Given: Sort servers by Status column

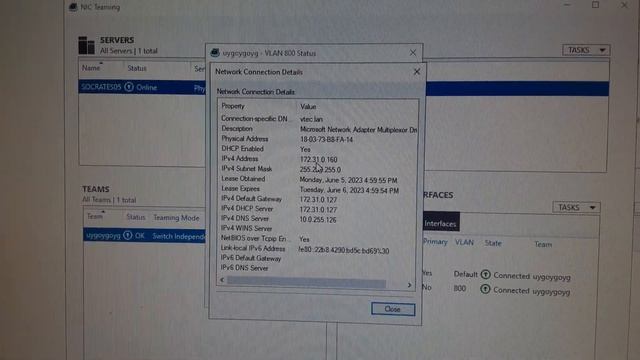Looking at the screenshot, I should [x=137, y=68].
